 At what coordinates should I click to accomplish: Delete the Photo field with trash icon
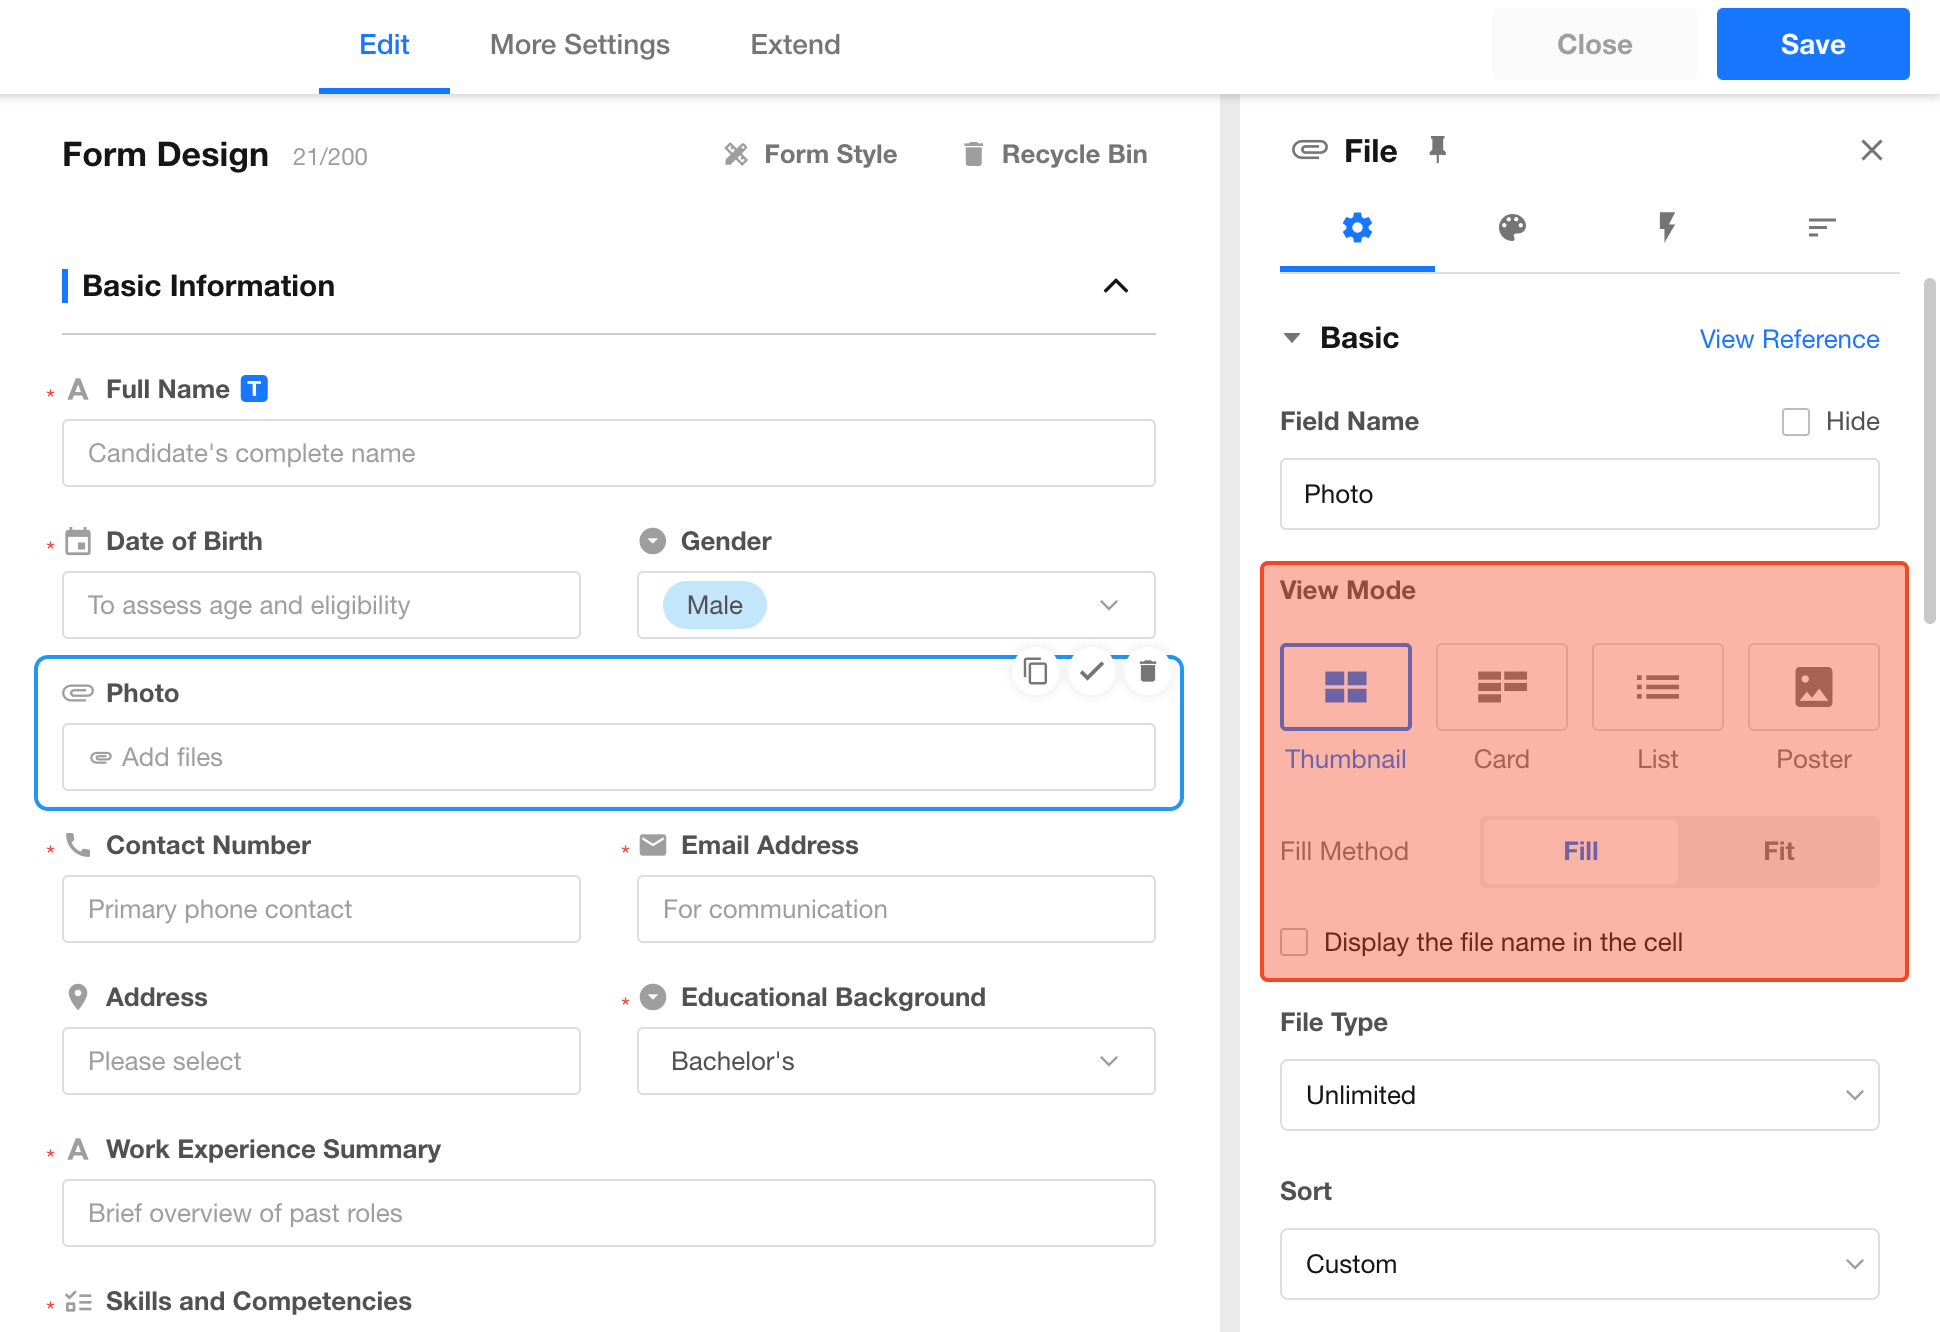tap(1147, 671)
